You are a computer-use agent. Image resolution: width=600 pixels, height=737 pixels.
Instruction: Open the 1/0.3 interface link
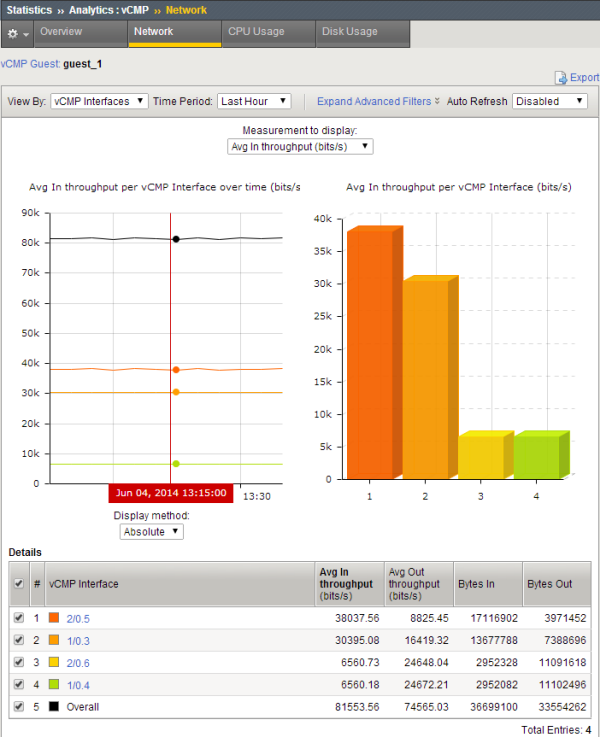[77, 640]
